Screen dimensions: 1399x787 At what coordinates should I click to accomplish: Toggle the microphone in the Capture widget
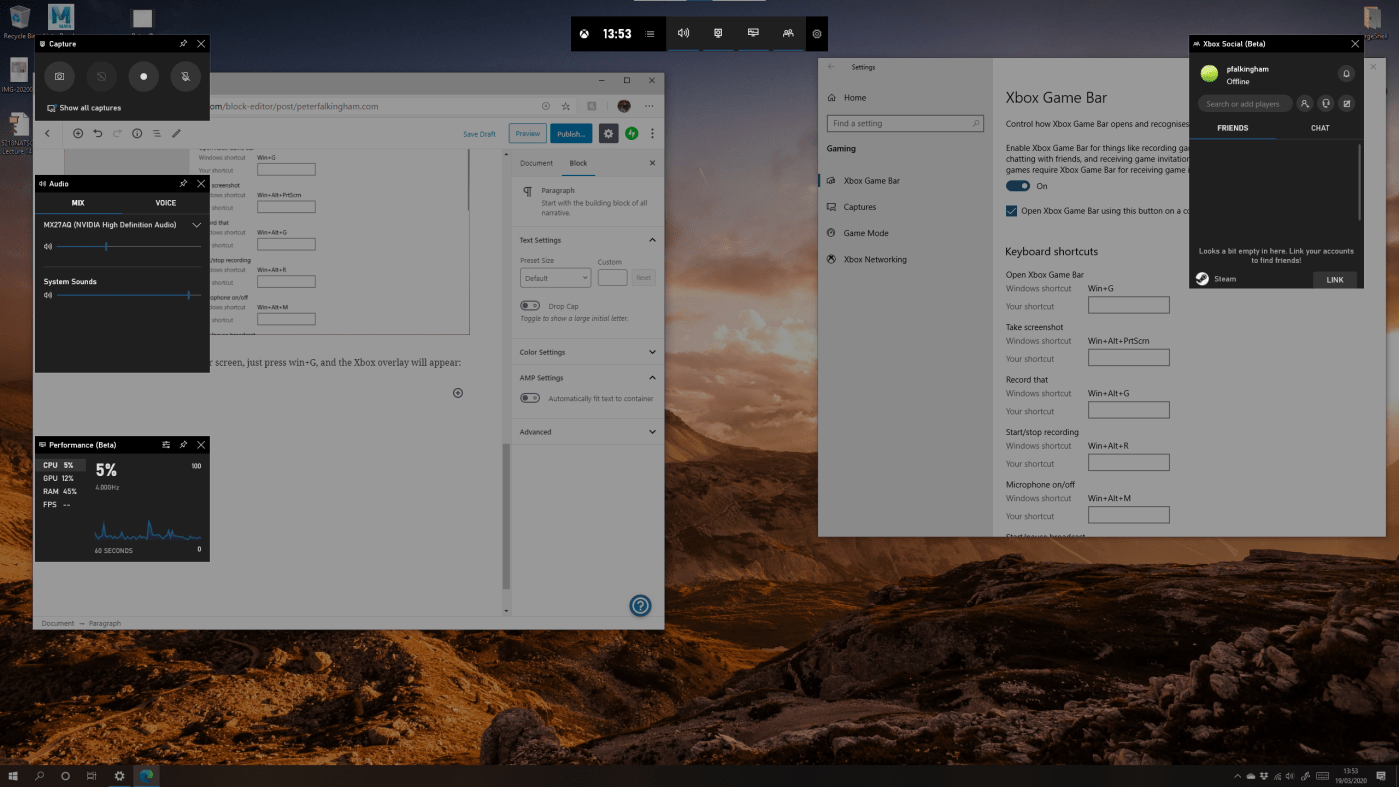[185, 76]
